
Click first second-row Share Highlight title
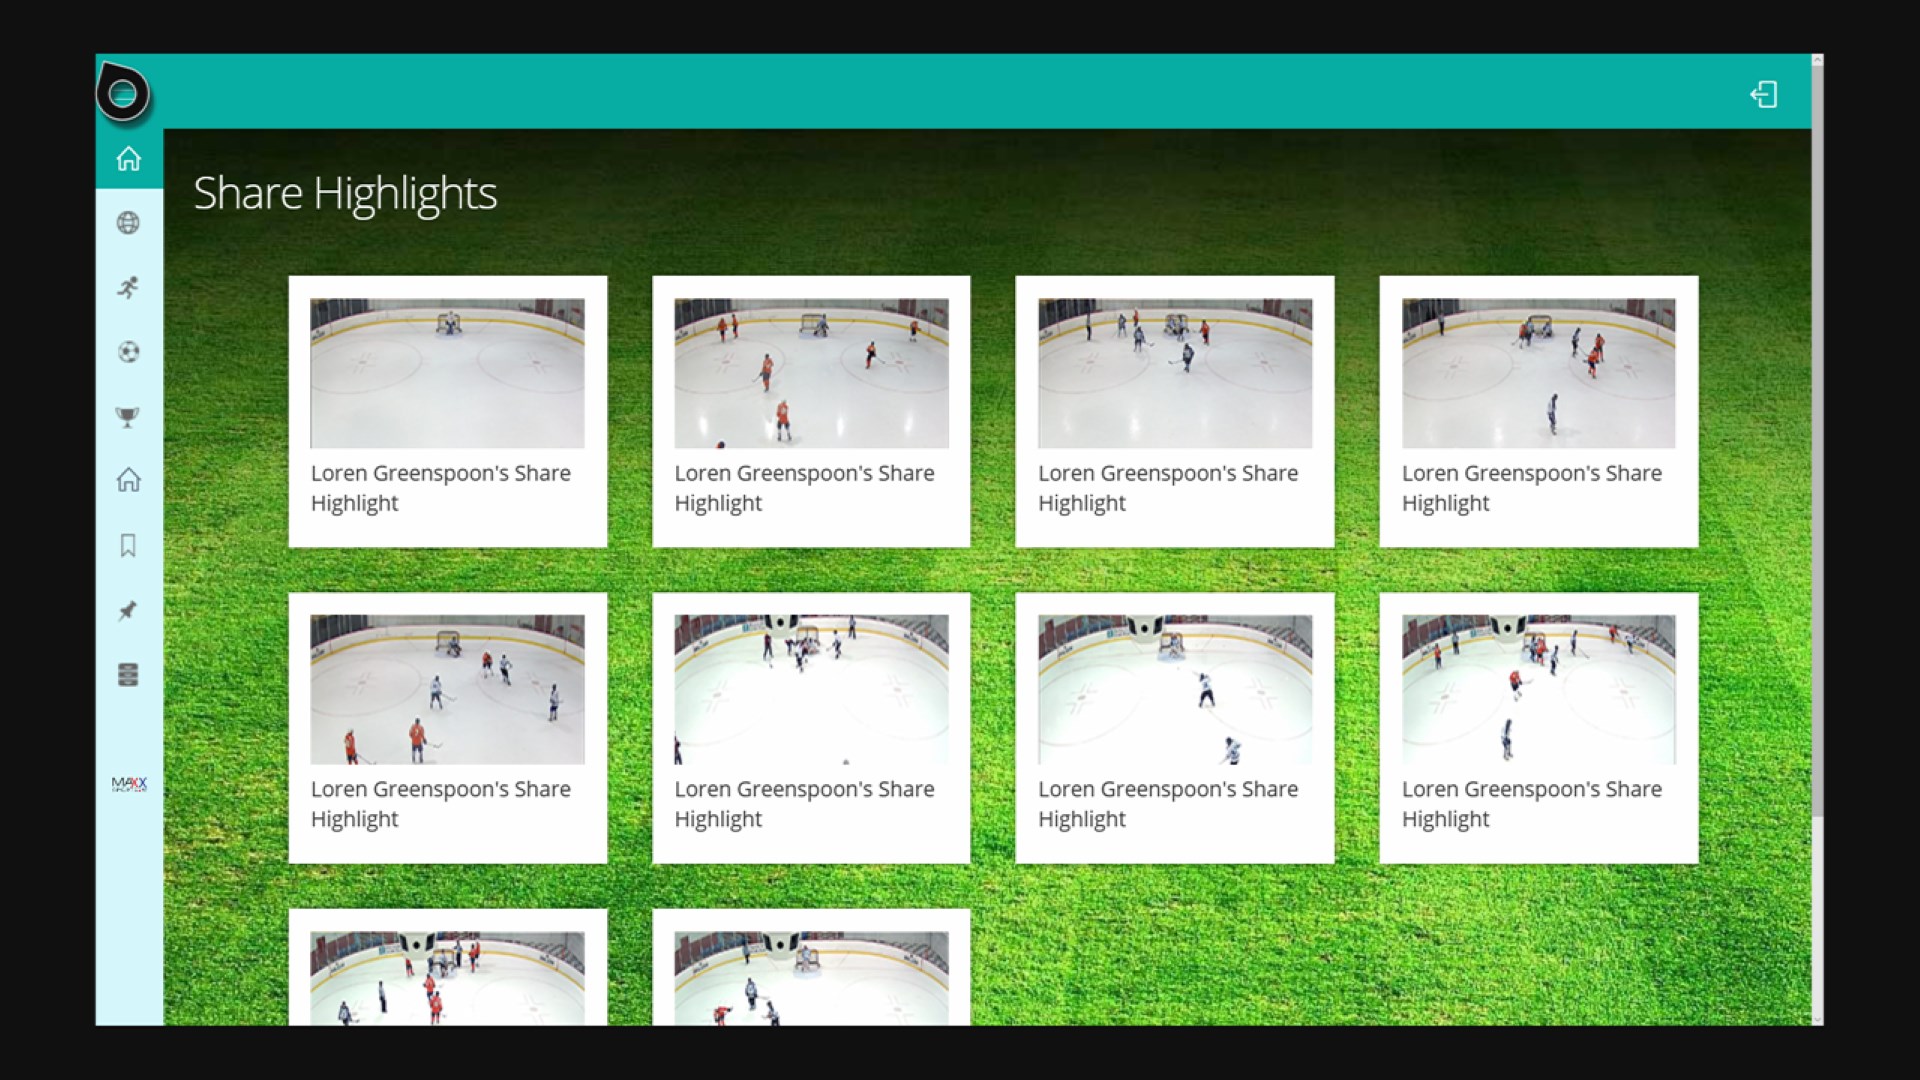pos(441,804)
